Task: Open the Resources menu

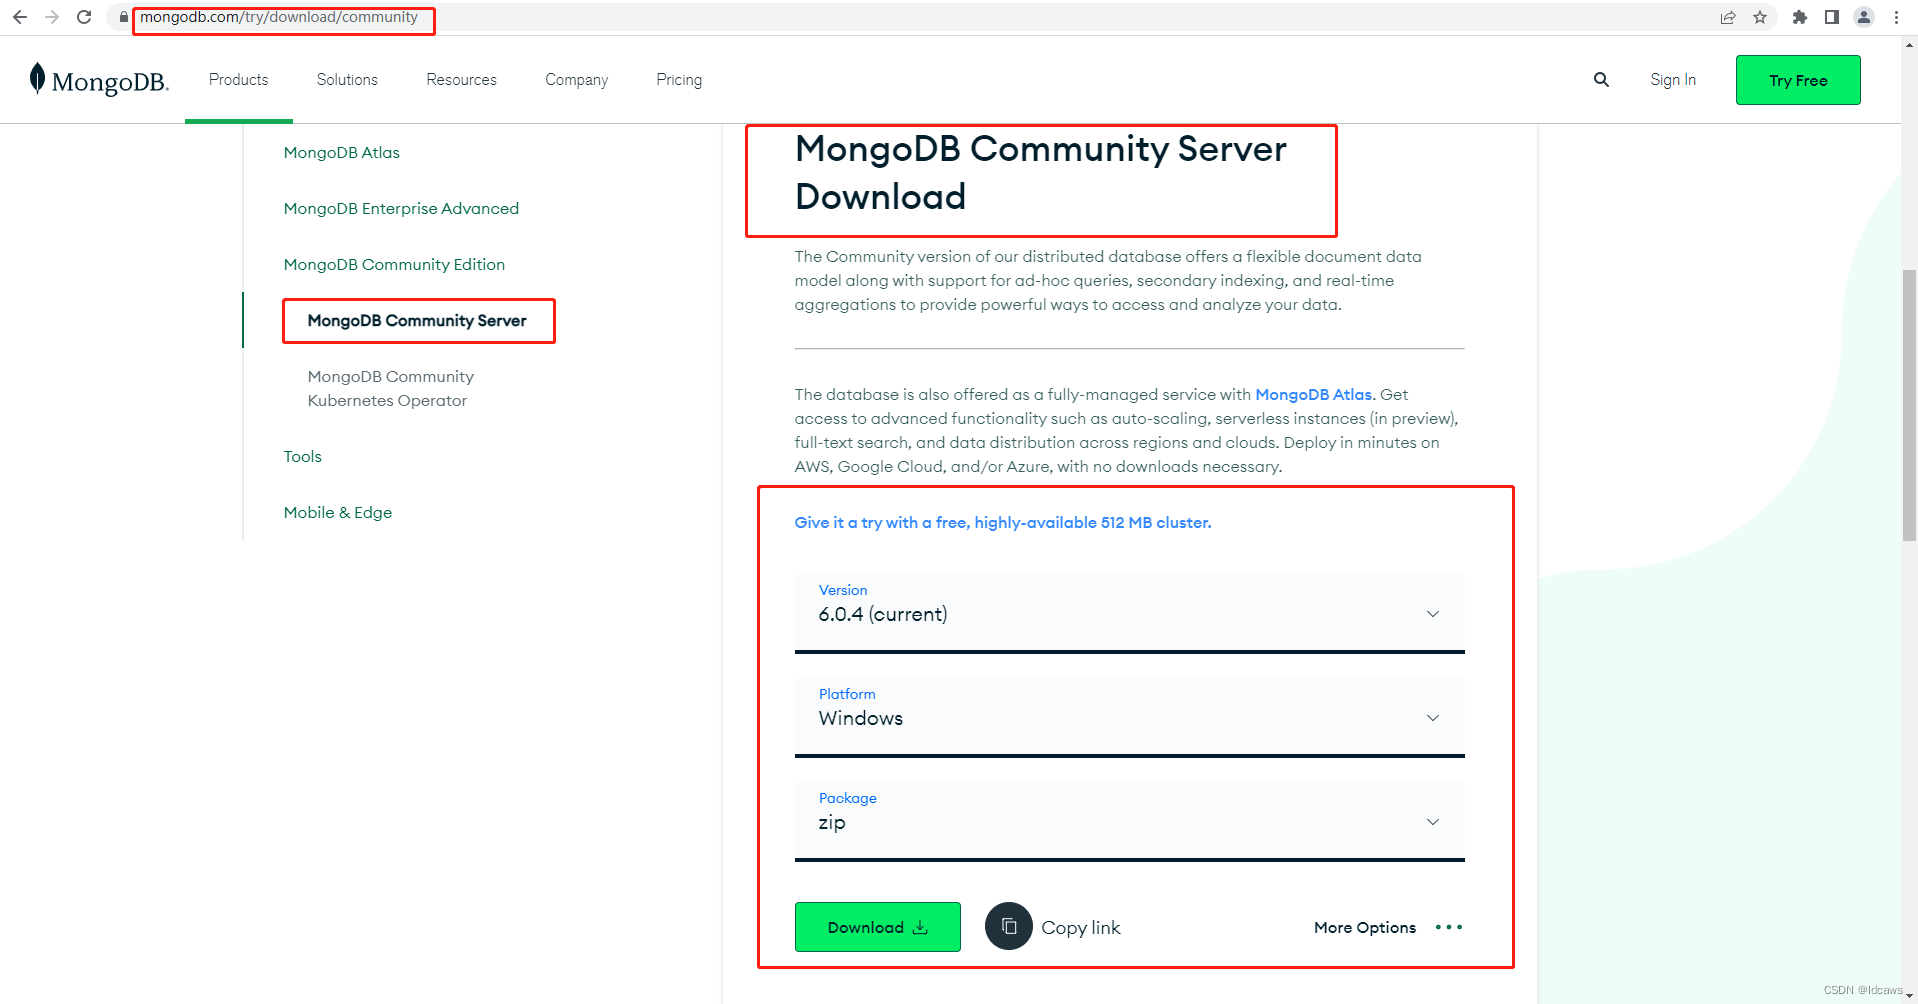Action: pyautogui.click(x=461, y=80)
